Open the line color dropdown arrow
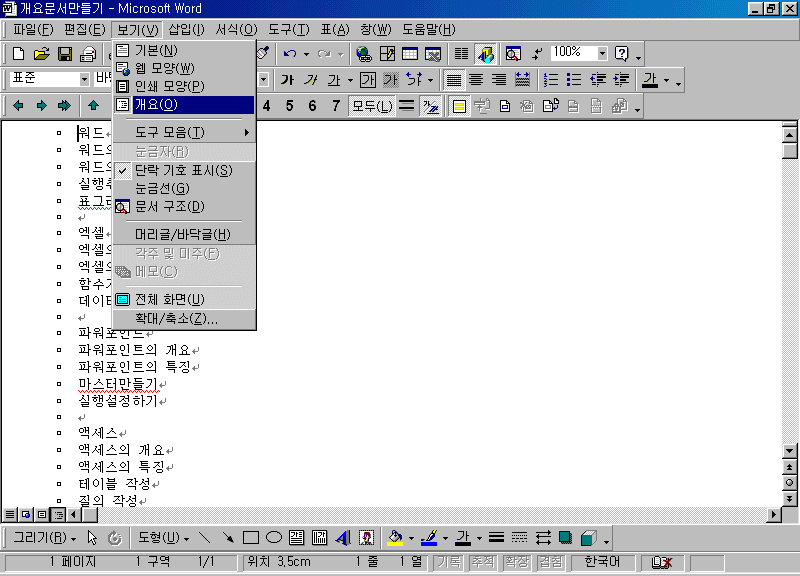The height and width of the screenshot is (576, 800). [x=445, y=538]
